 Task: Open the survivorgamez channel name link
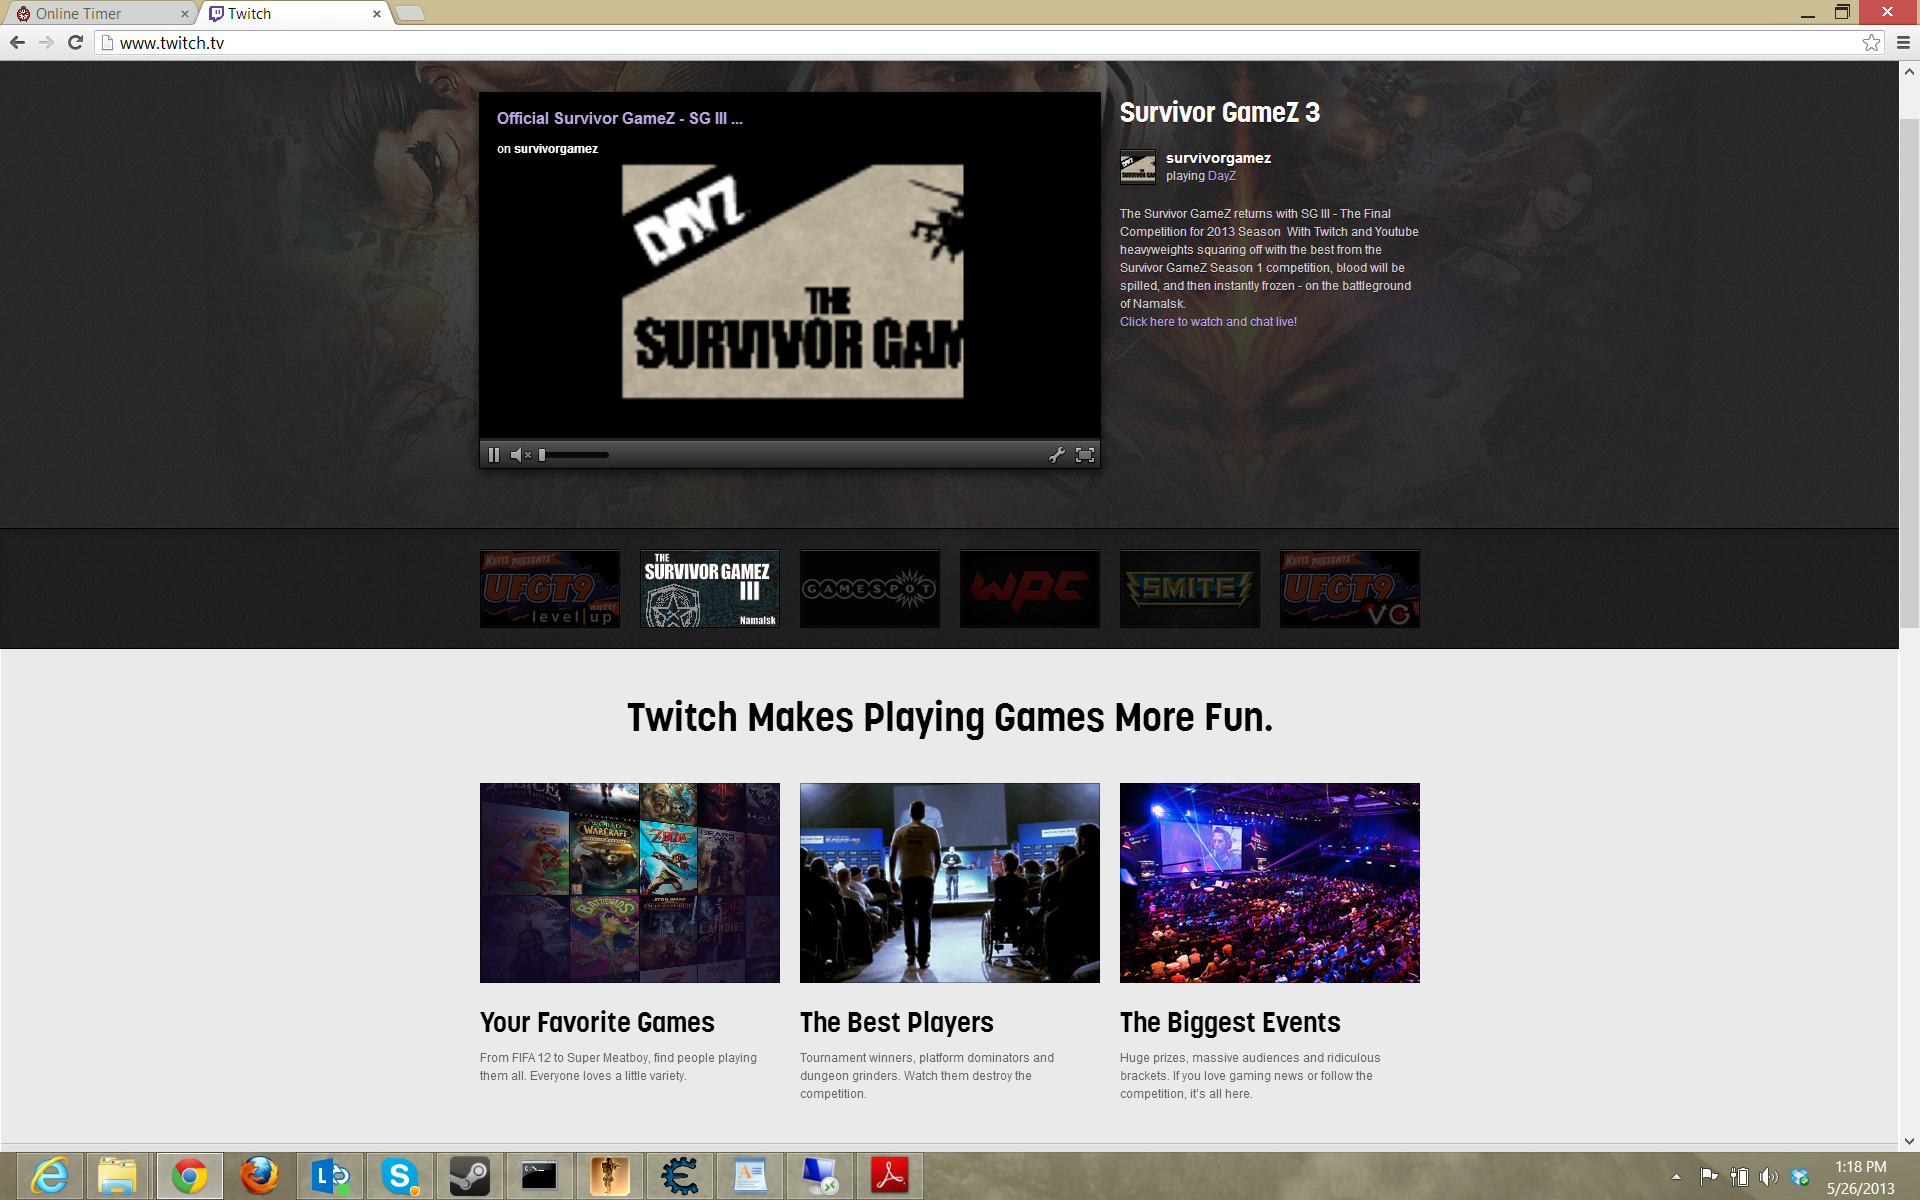1218,158
